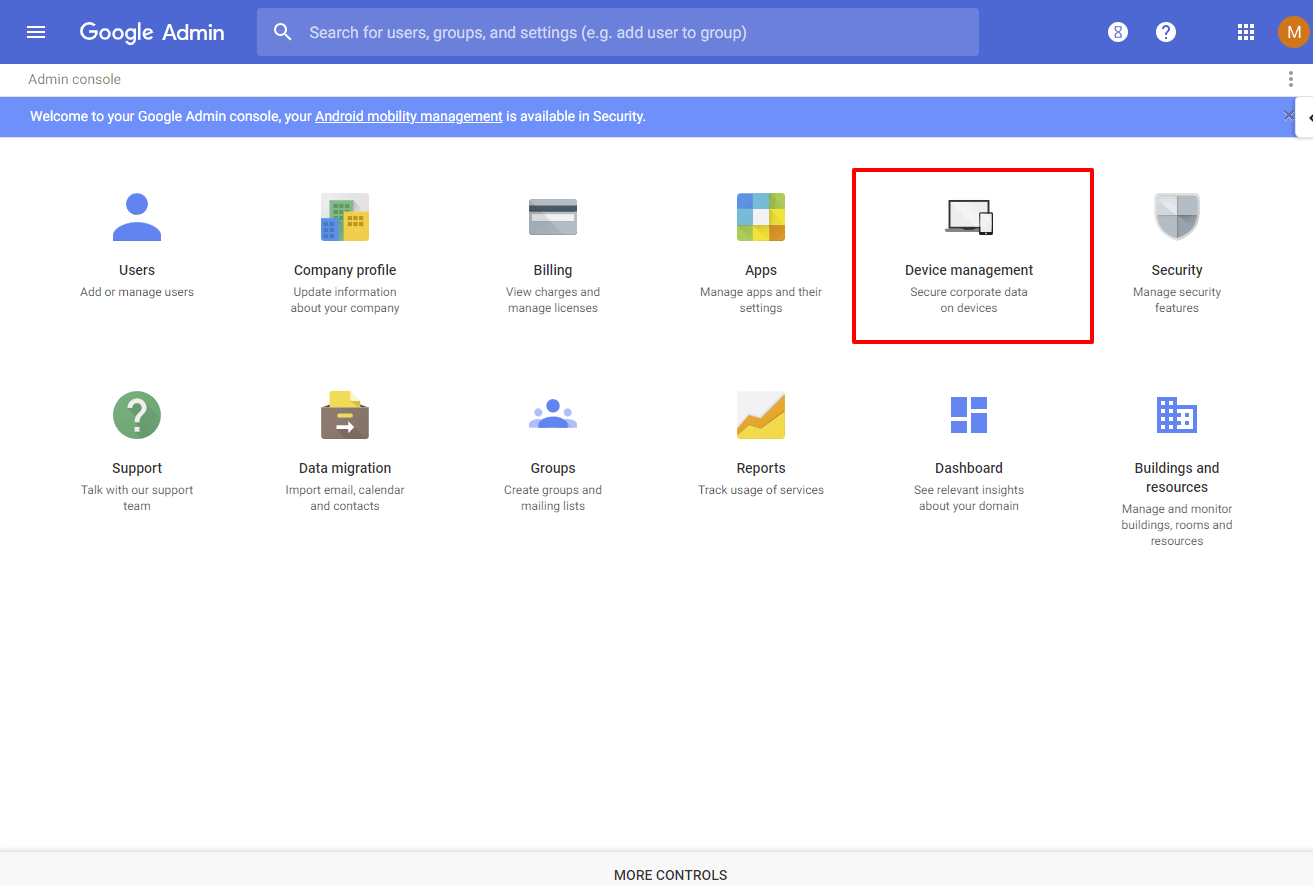Open the Google apps launcher grid
The width and height of the screenshot is (1313, 885).
point(1245,31)
